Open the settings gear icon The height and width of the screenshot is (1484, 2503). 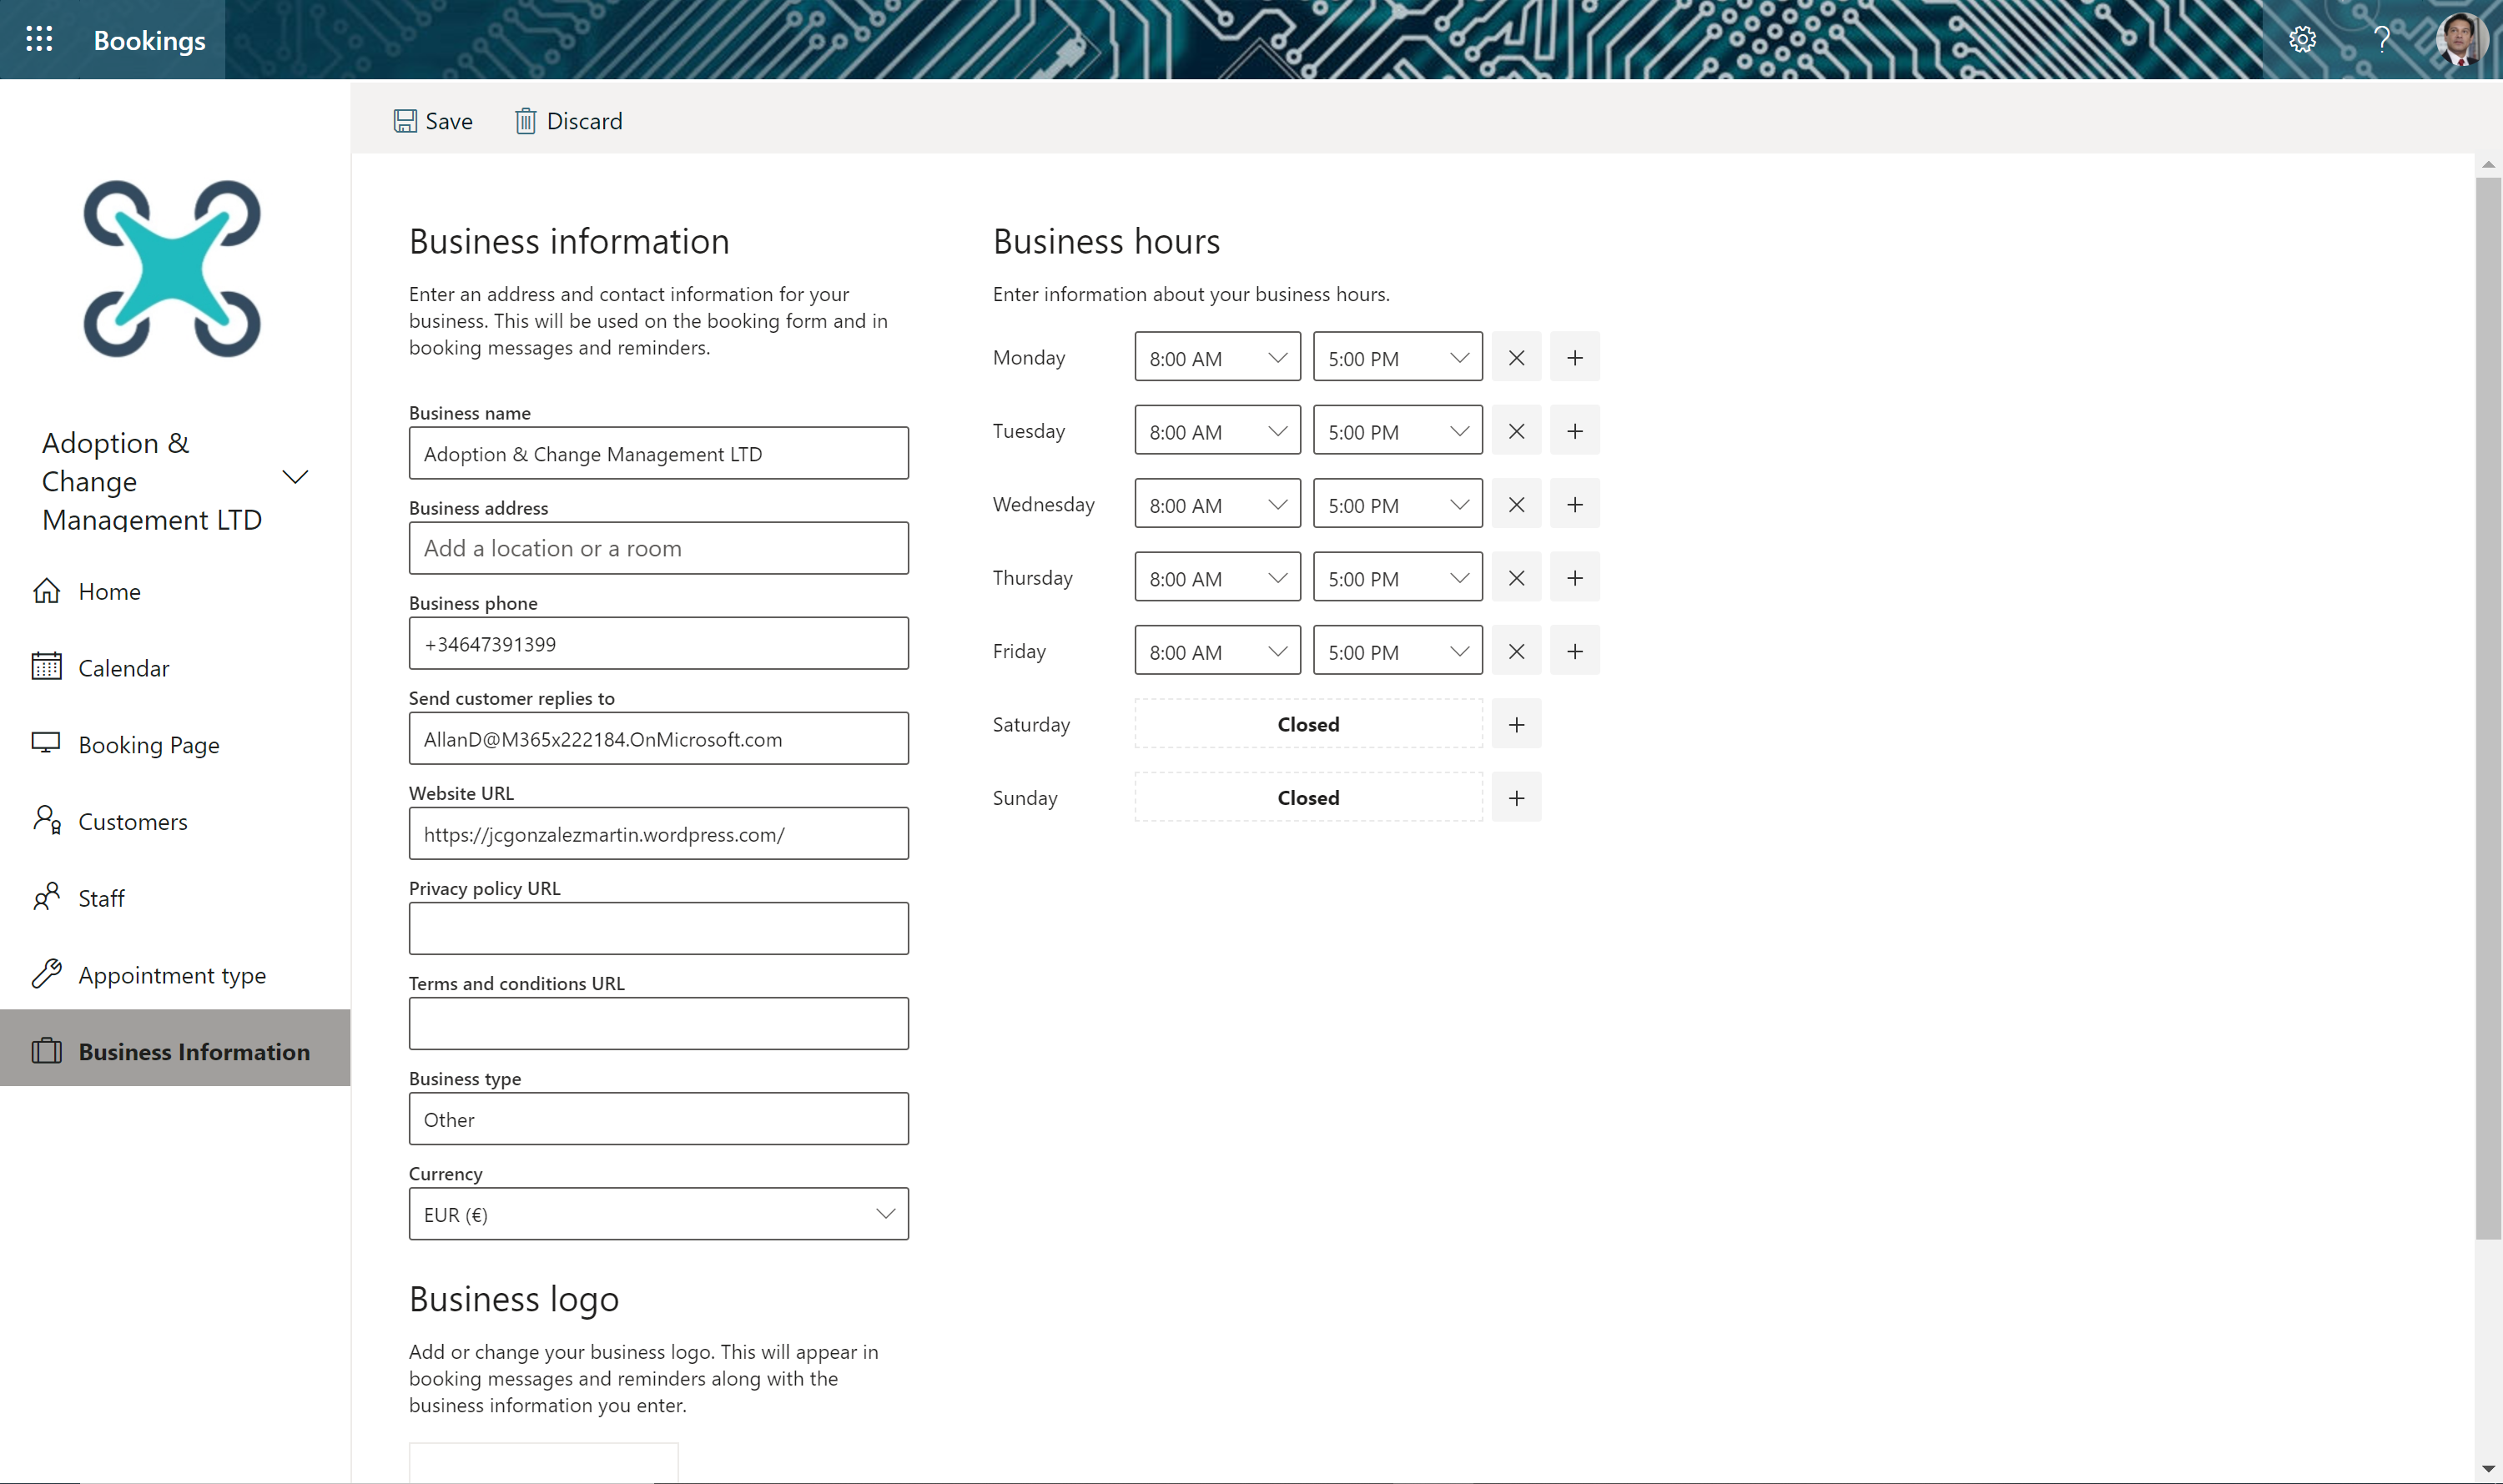pyautogui.click(x=2302, y=39)
